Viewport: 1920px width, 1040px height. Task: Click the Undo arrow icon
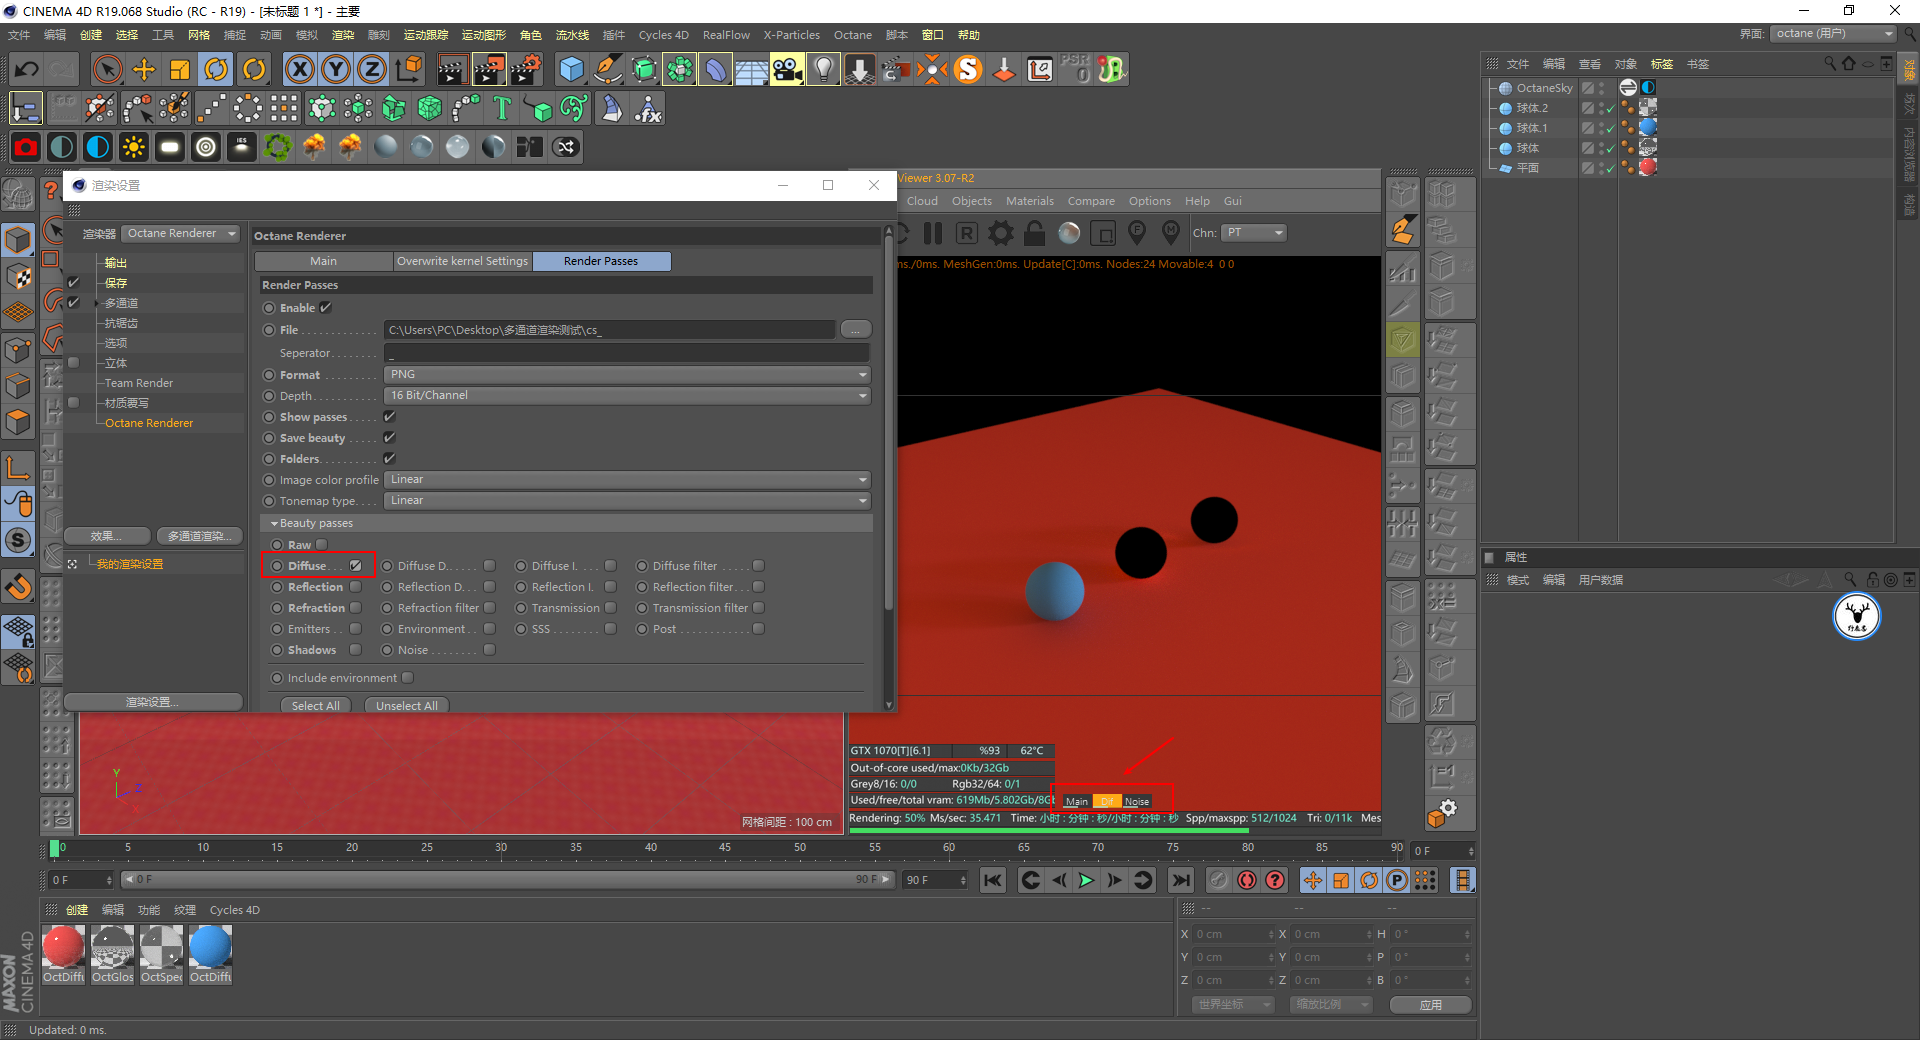pyautogui.click(x=27, y=69)
